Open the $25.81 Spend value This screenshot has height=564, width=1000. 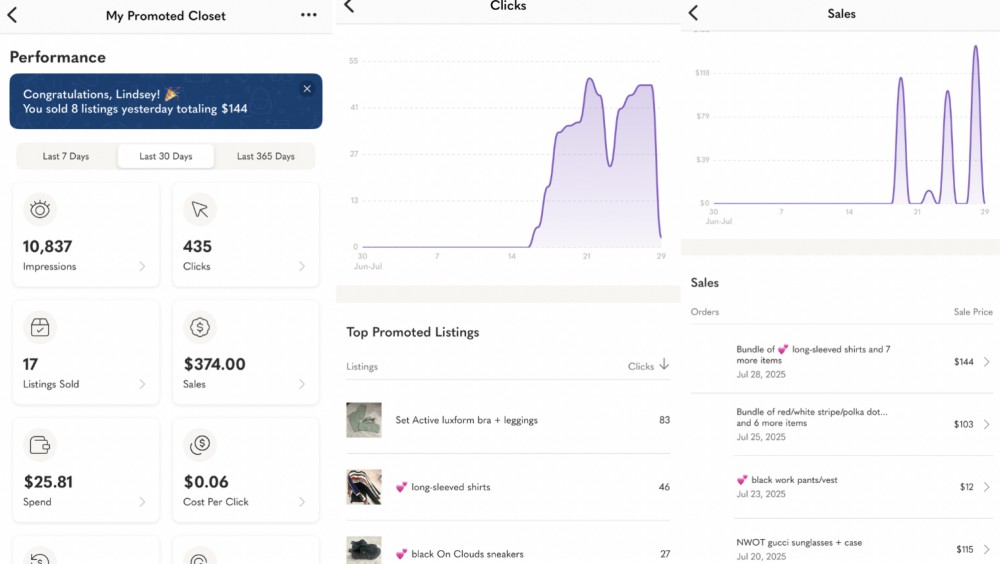[x=48, y=482]
